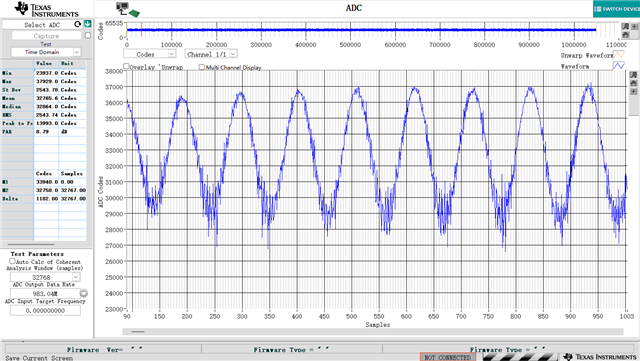The image size is (640, 361).
Task: Open the 32768 analysis window samples dropdown
Action: (x=45, y=277)
